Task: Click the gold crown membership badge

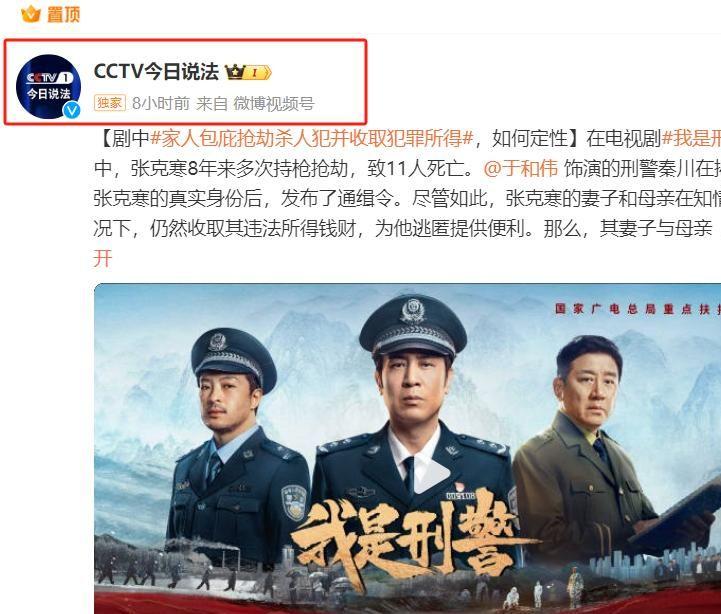Action: [248, 72]
